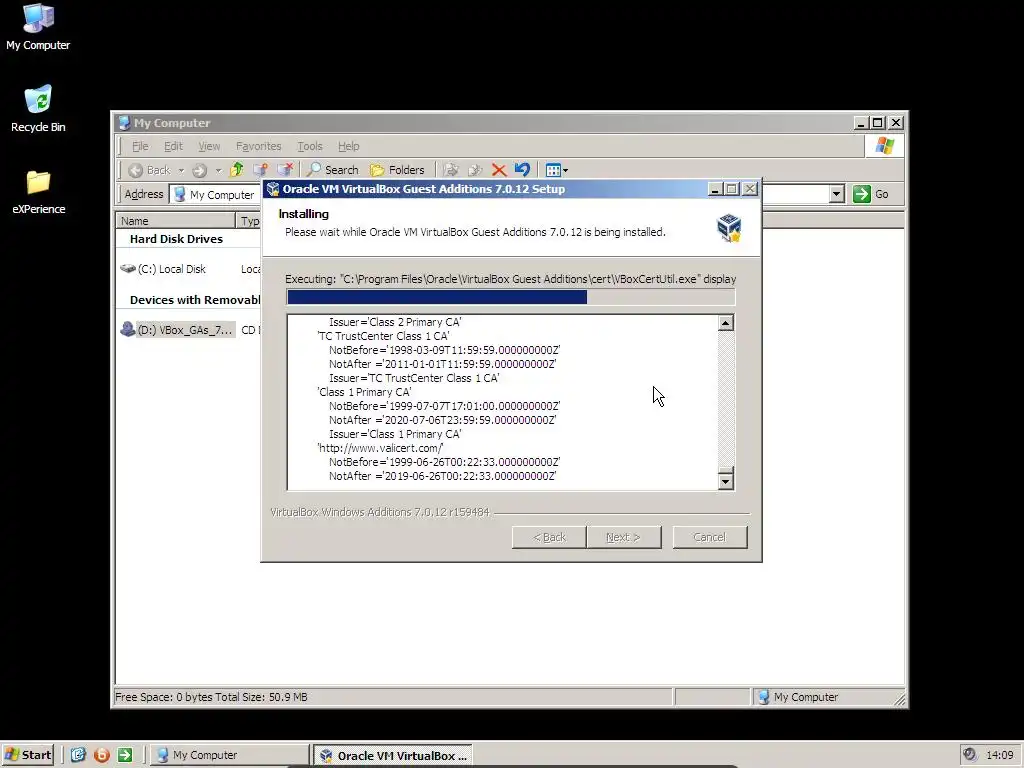This screenshot has width=1024, height=768.
Task: Click the Back arrow in My Computer toolbar
Action: (x=150, y=170)
